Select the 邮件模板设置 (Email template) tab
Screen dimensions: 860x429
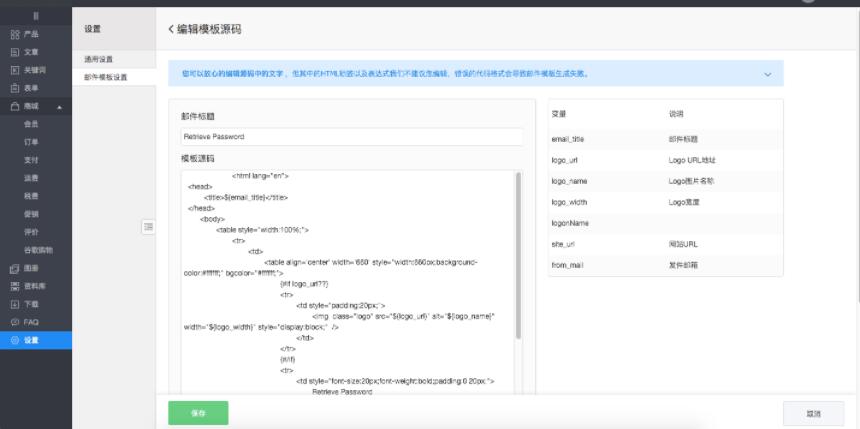(x=104, y=77)
